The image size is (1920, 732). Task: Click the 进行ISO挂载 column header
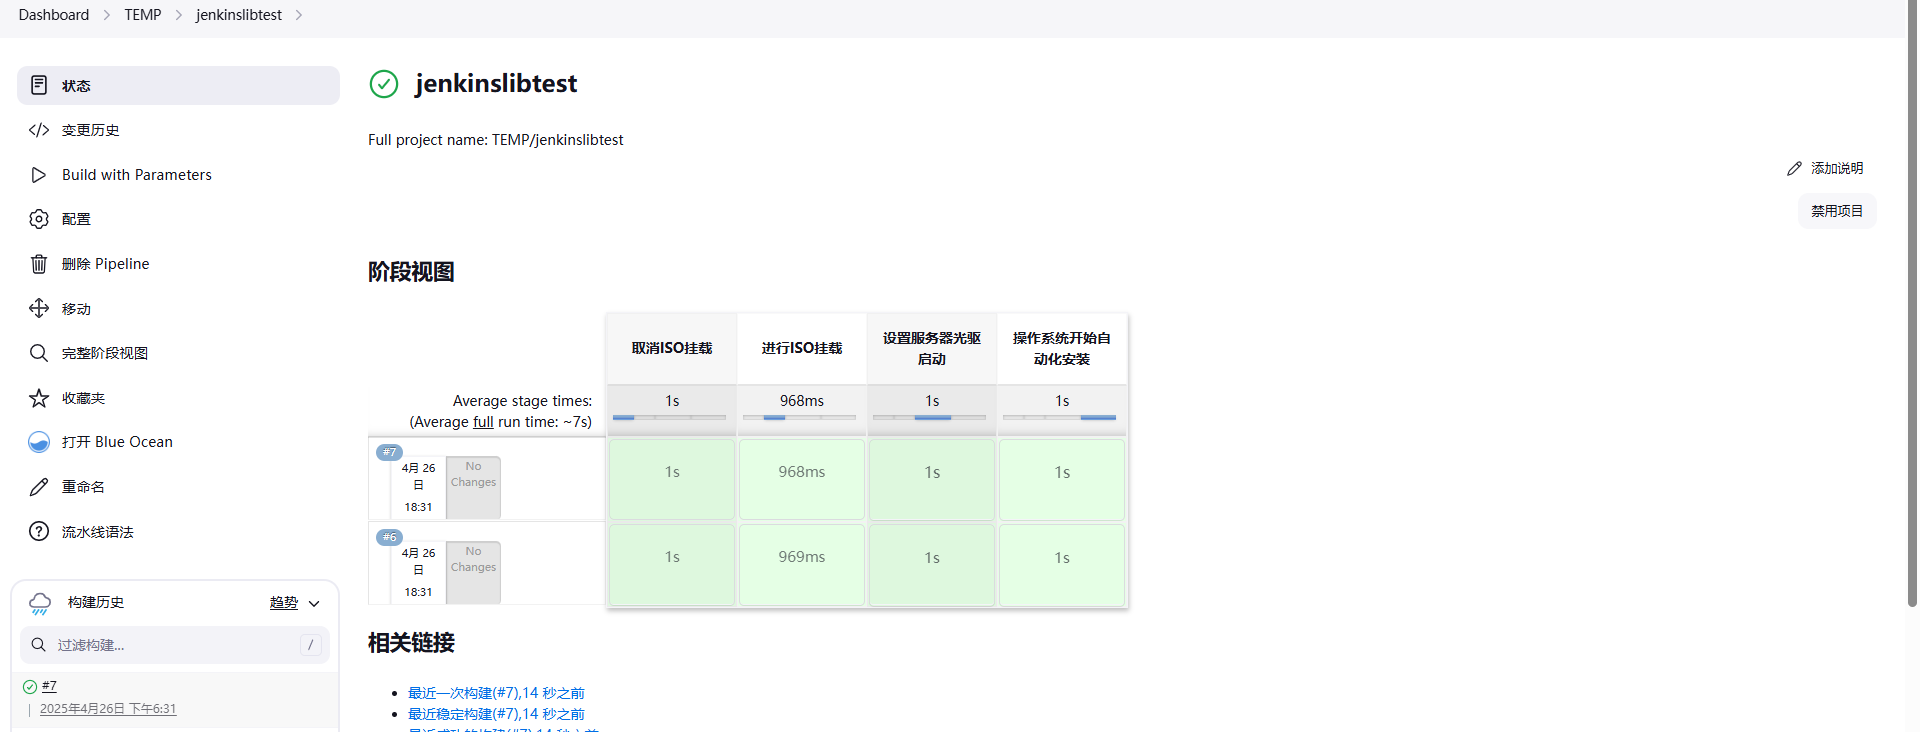pos(802,348)
